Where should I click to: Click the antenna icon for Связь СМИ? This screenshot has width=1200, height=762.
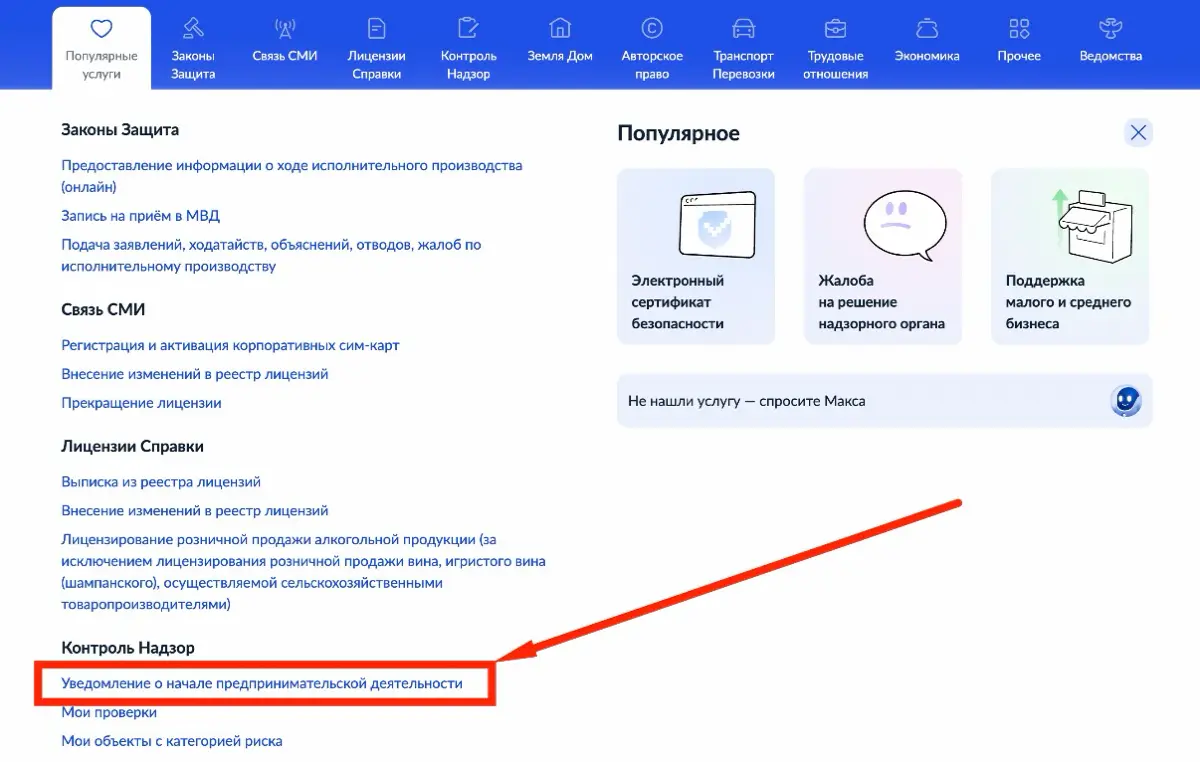click(x=284, y=28)
